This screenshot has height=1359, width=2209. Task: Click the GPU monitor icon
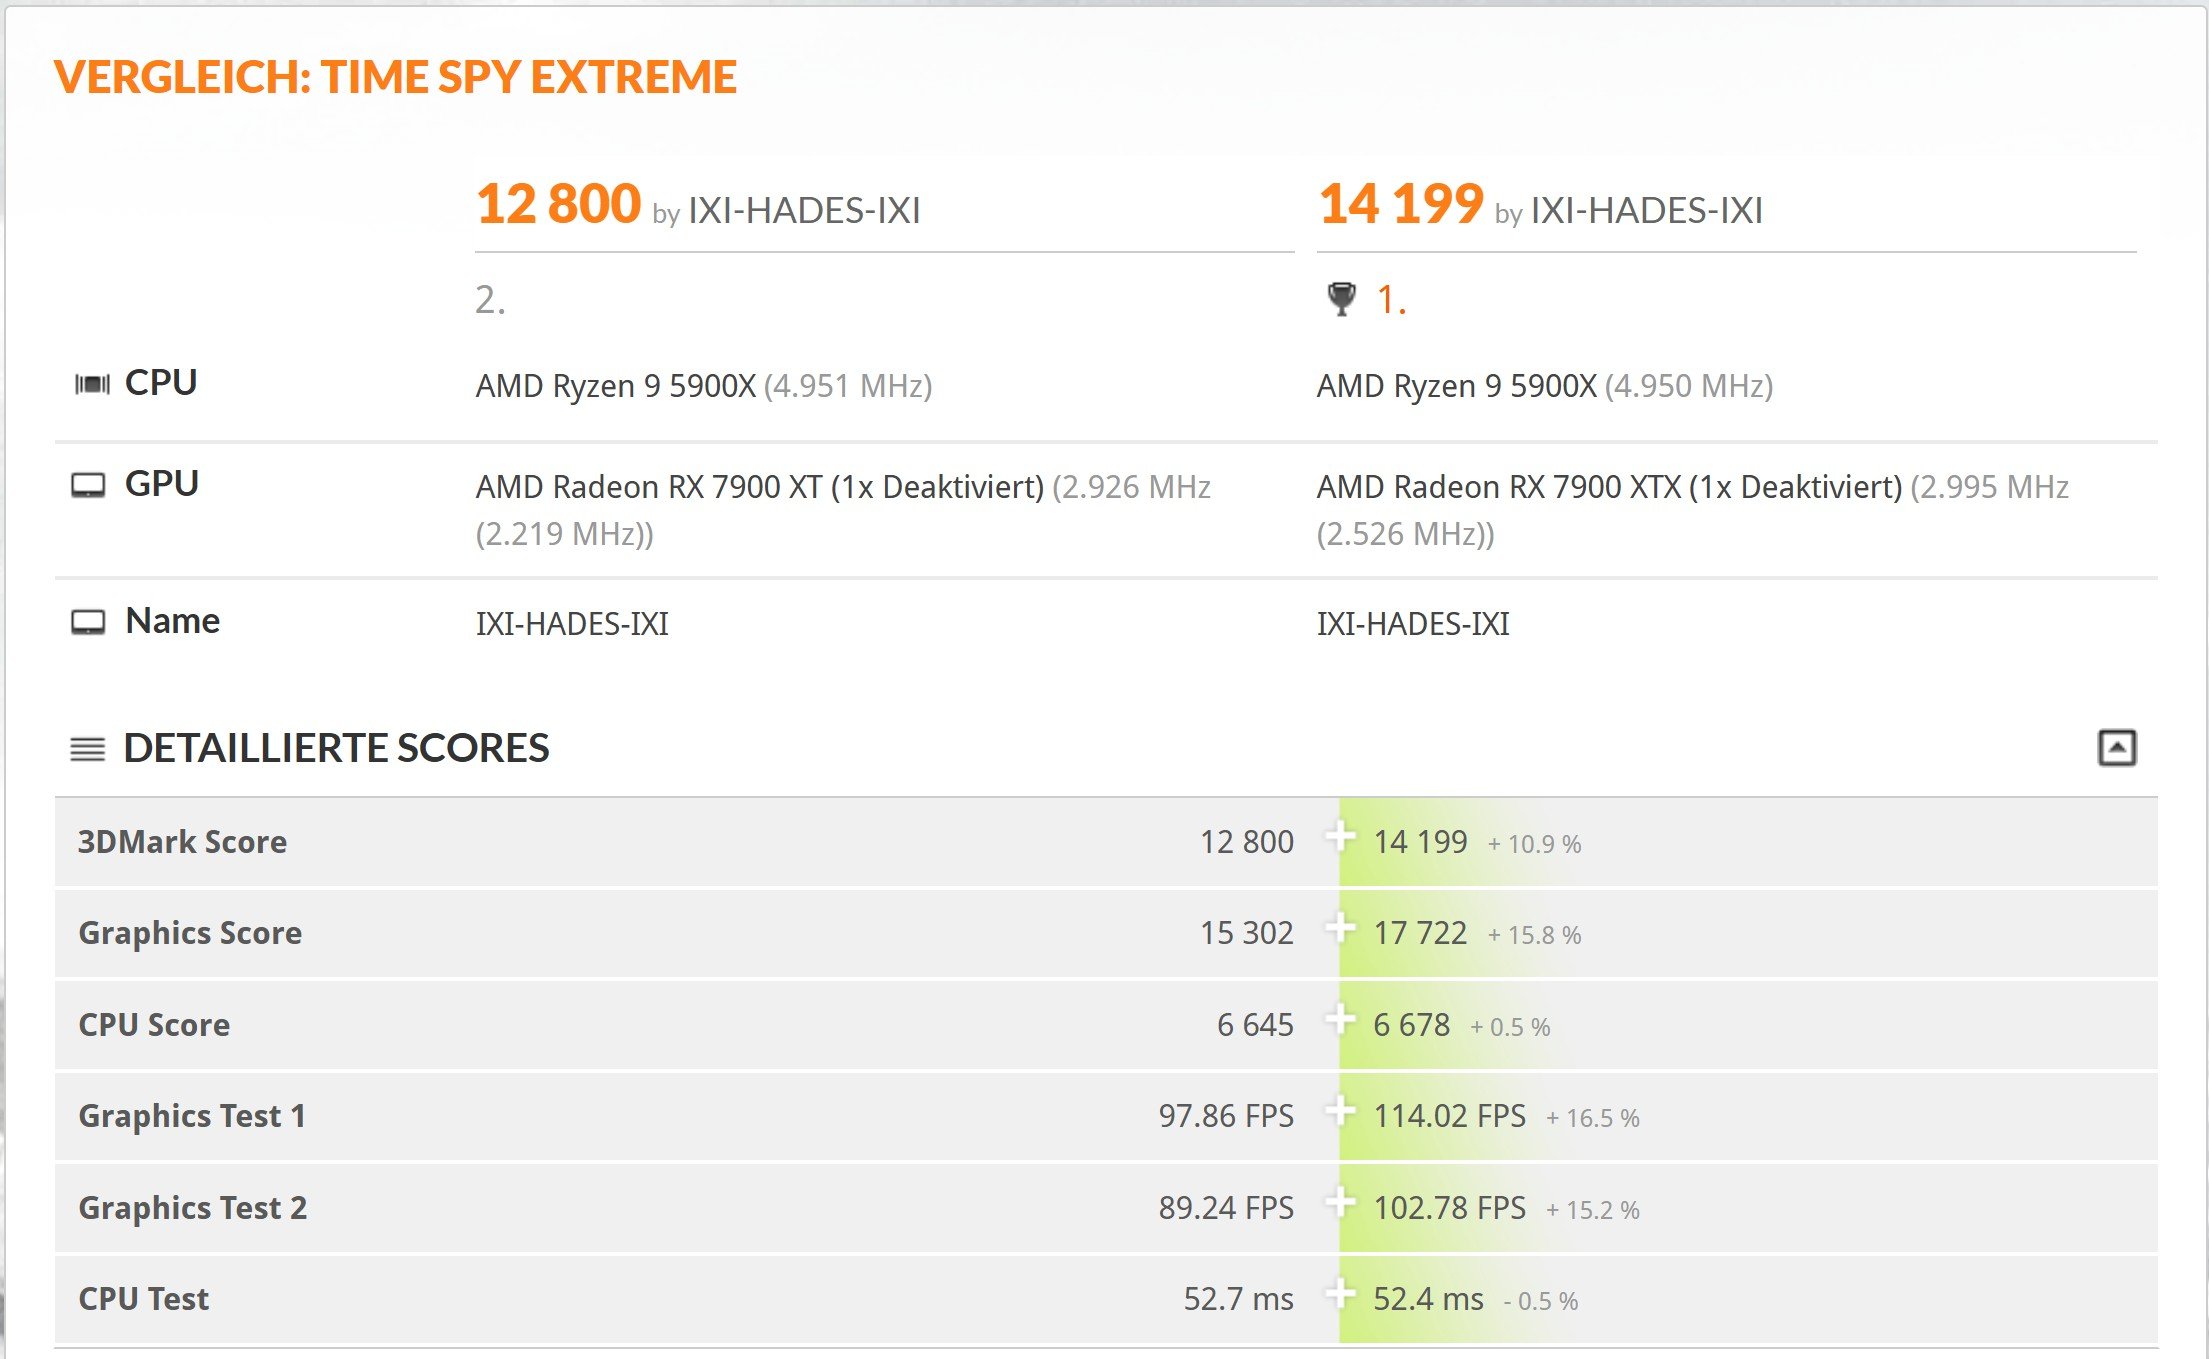[88, 486]
